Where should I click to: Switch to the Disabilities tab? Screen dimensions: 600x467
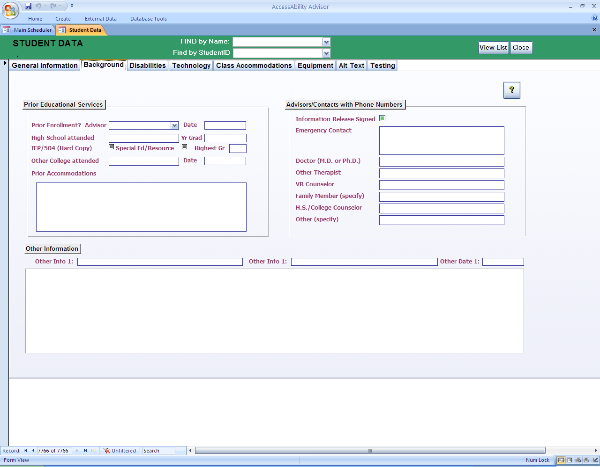click(x=148, y=66)
